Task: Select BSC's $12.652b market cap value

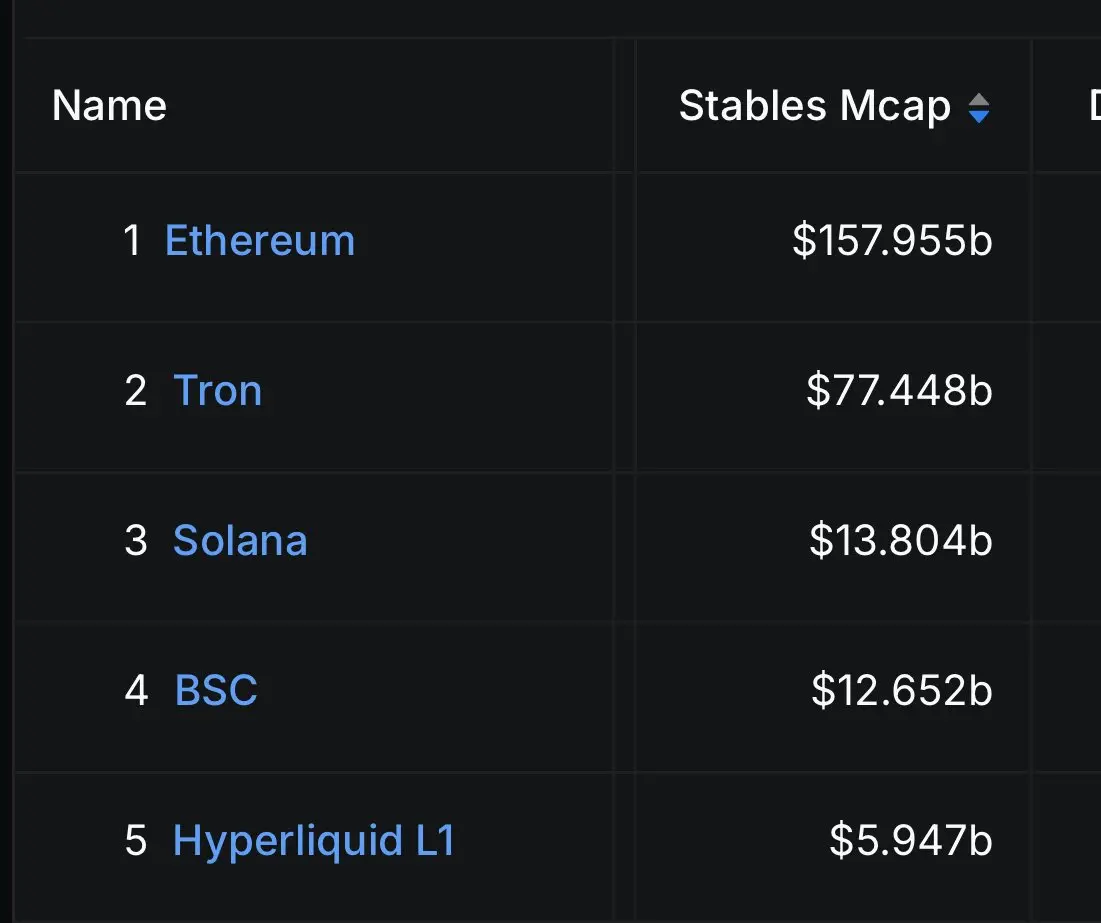Action: (x=902, y=690)
